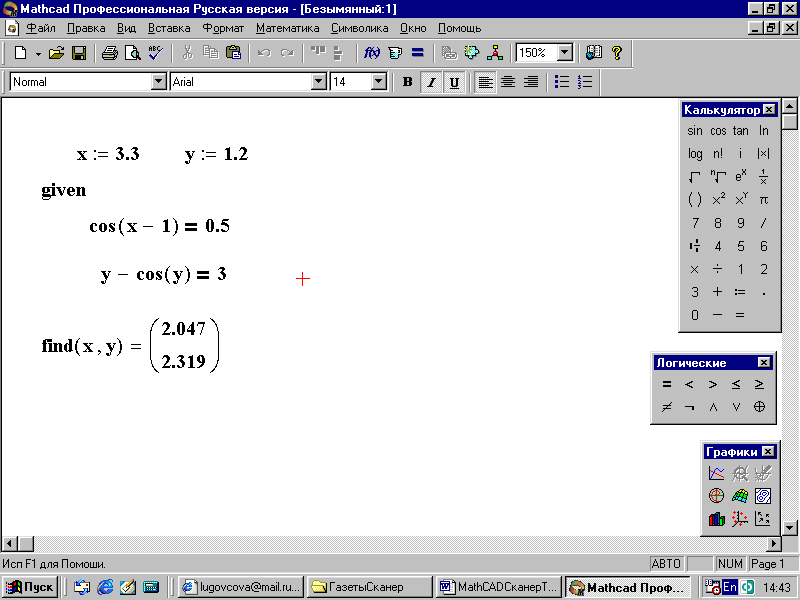
Task: Toggle align right button
Action: tap(531, 82)
